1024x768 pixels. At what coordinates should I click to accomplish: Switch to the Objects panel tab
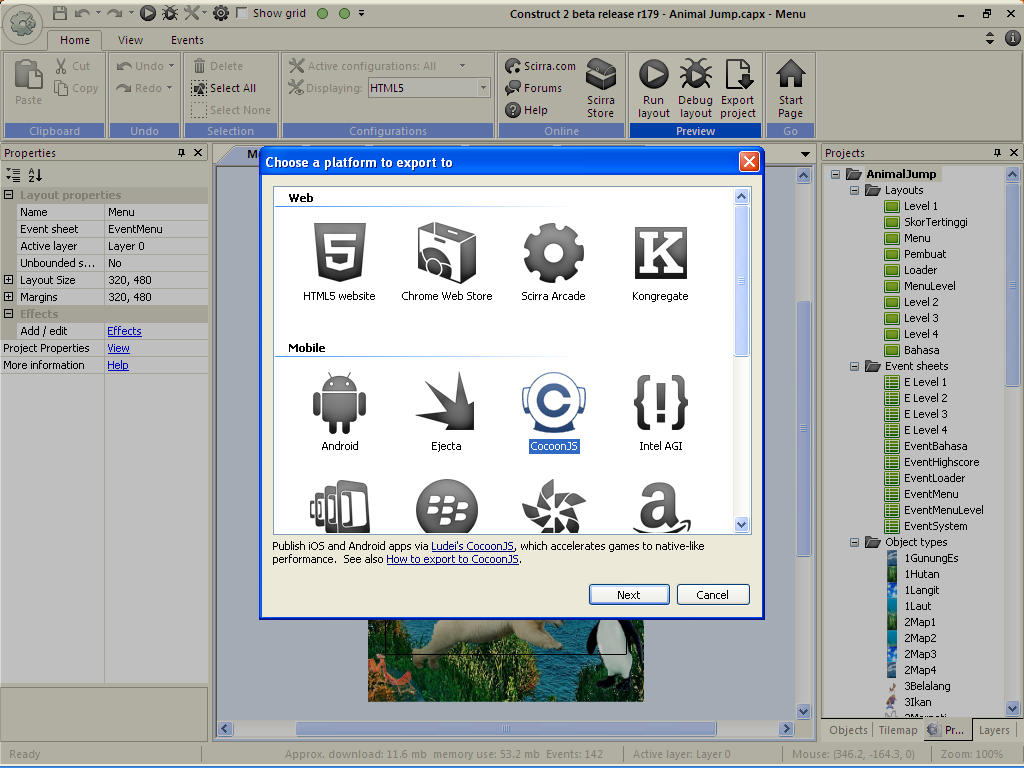point(848,730)
